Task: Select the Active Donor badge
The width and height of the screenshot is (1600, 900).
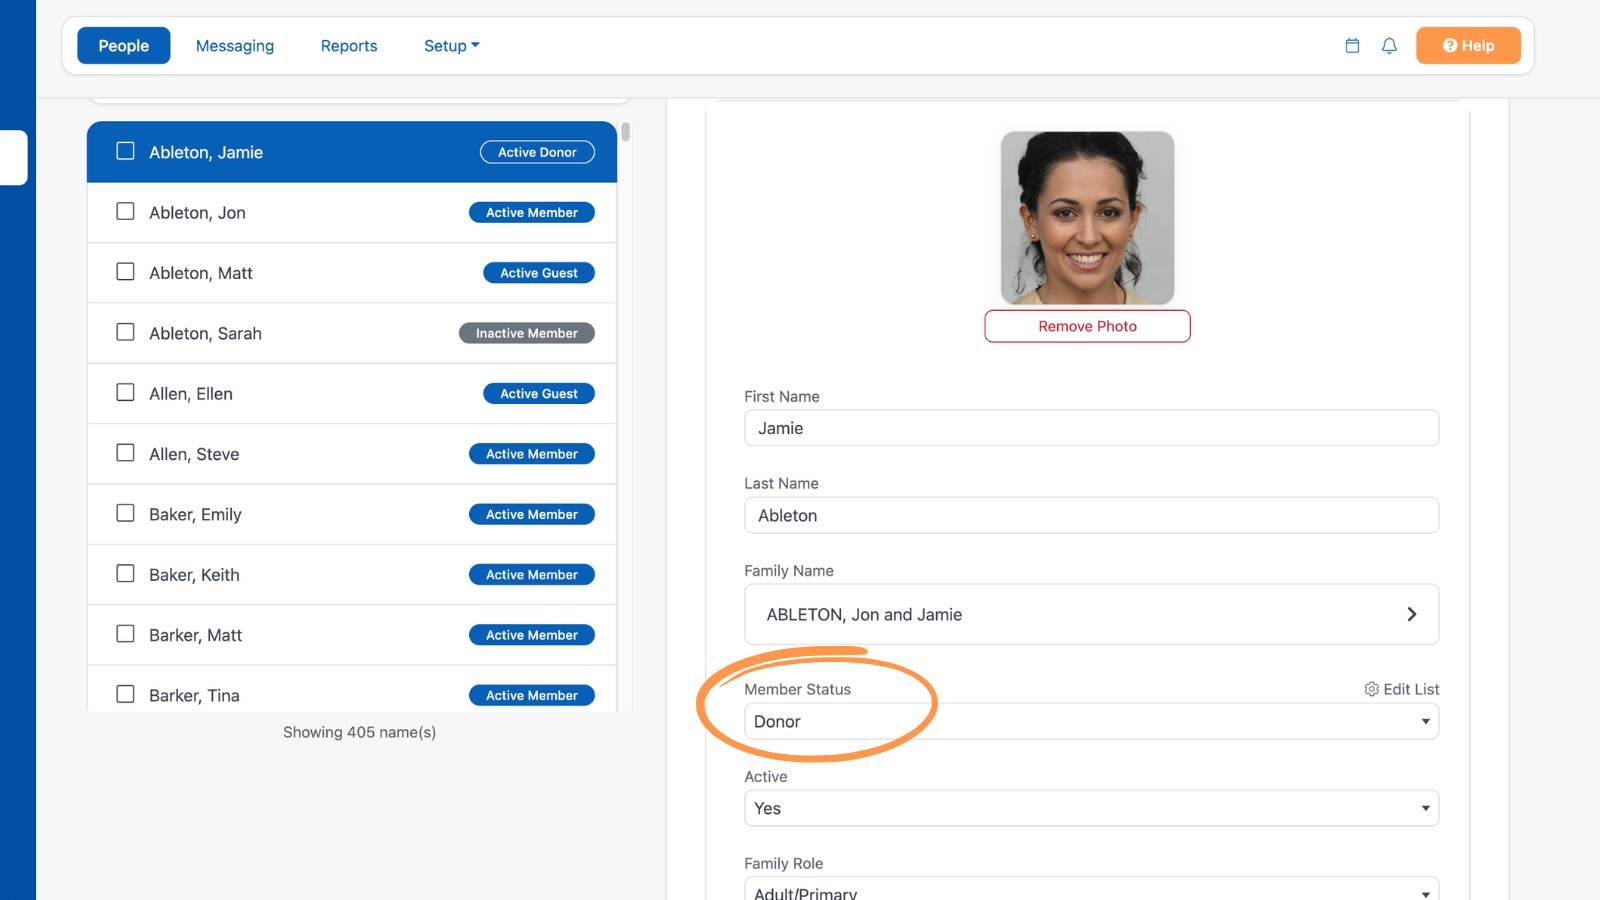Action: [x=537, y=152]
